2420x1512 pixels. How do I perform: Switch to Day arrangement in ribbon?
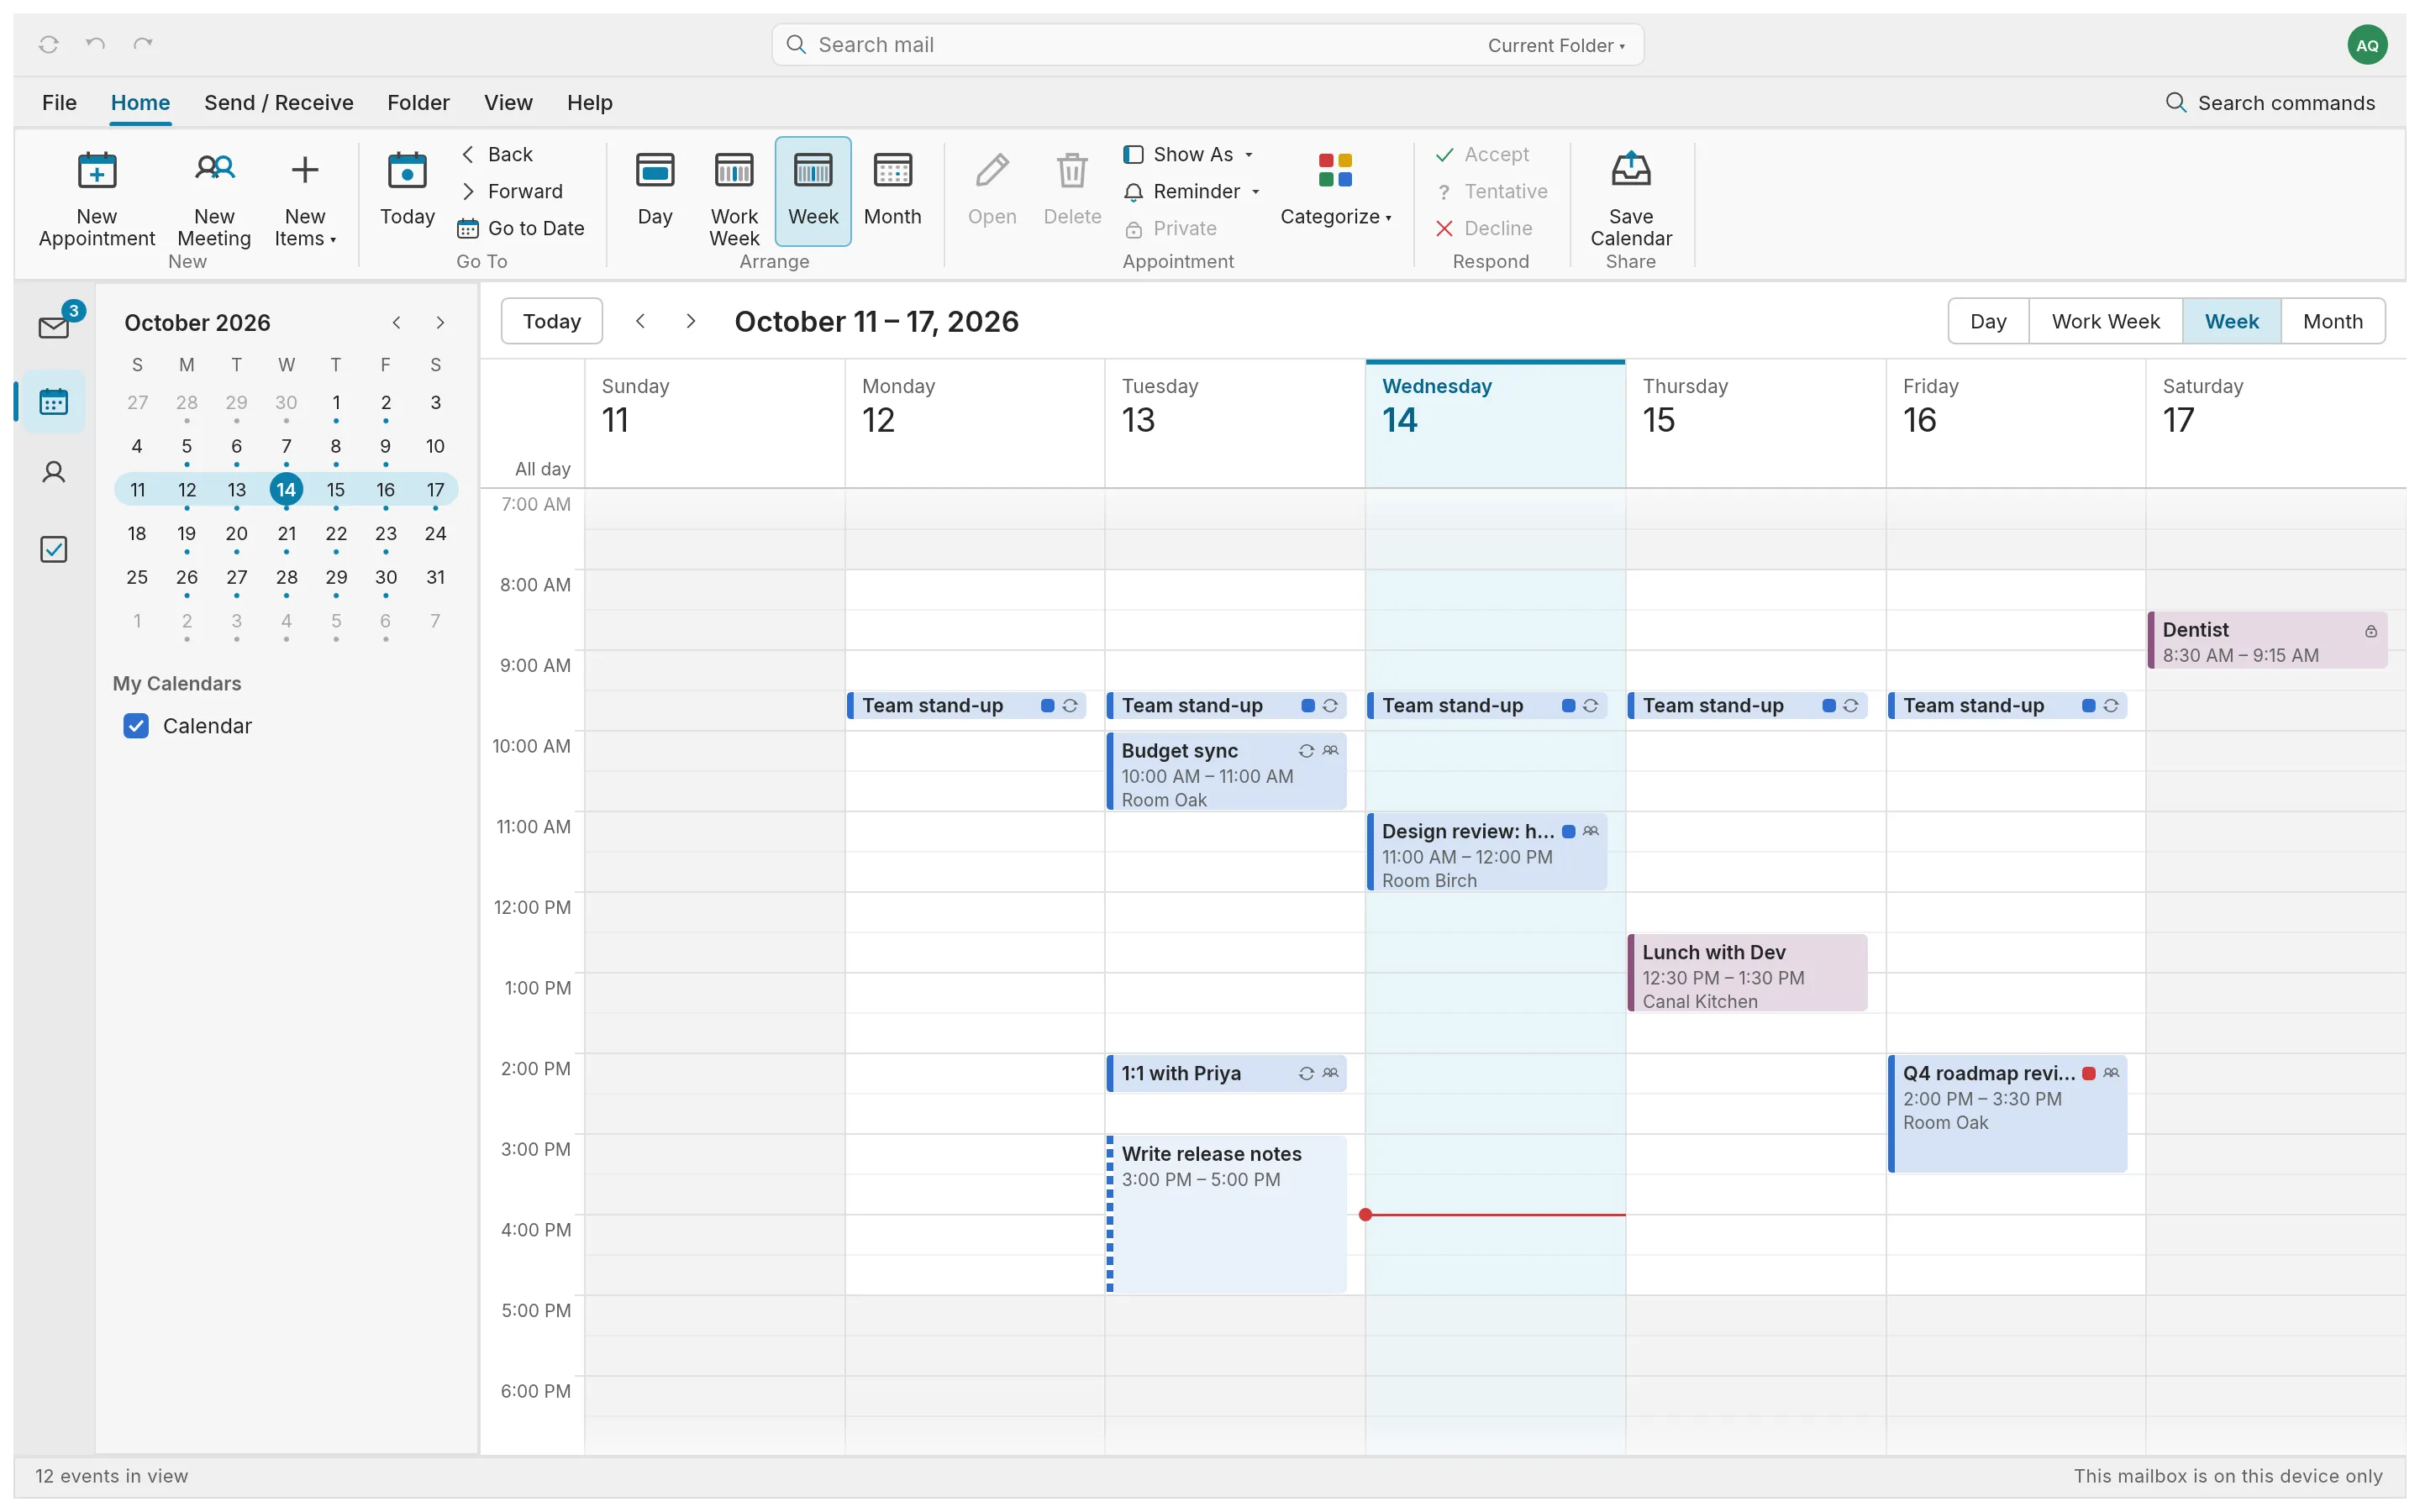pos(655,190)
